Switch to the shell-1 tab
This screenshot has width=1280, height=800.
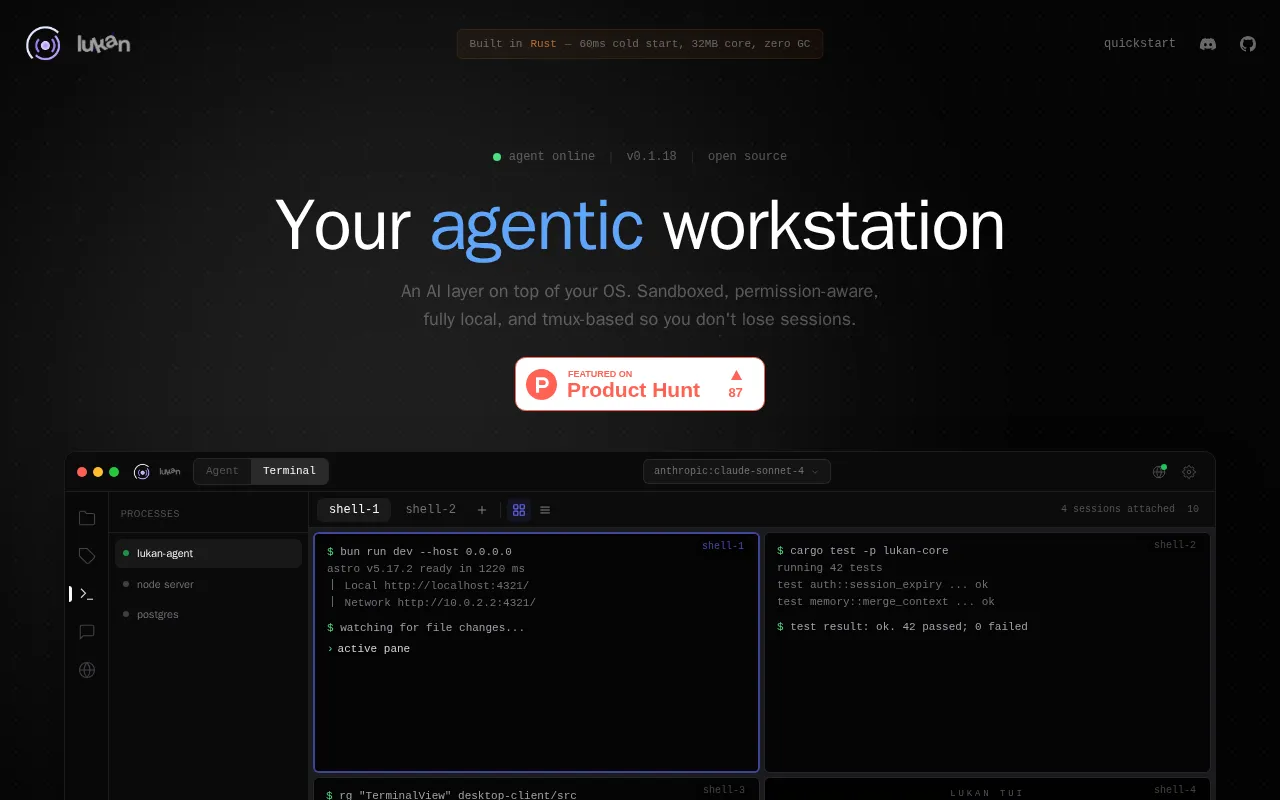pos(354,510)
